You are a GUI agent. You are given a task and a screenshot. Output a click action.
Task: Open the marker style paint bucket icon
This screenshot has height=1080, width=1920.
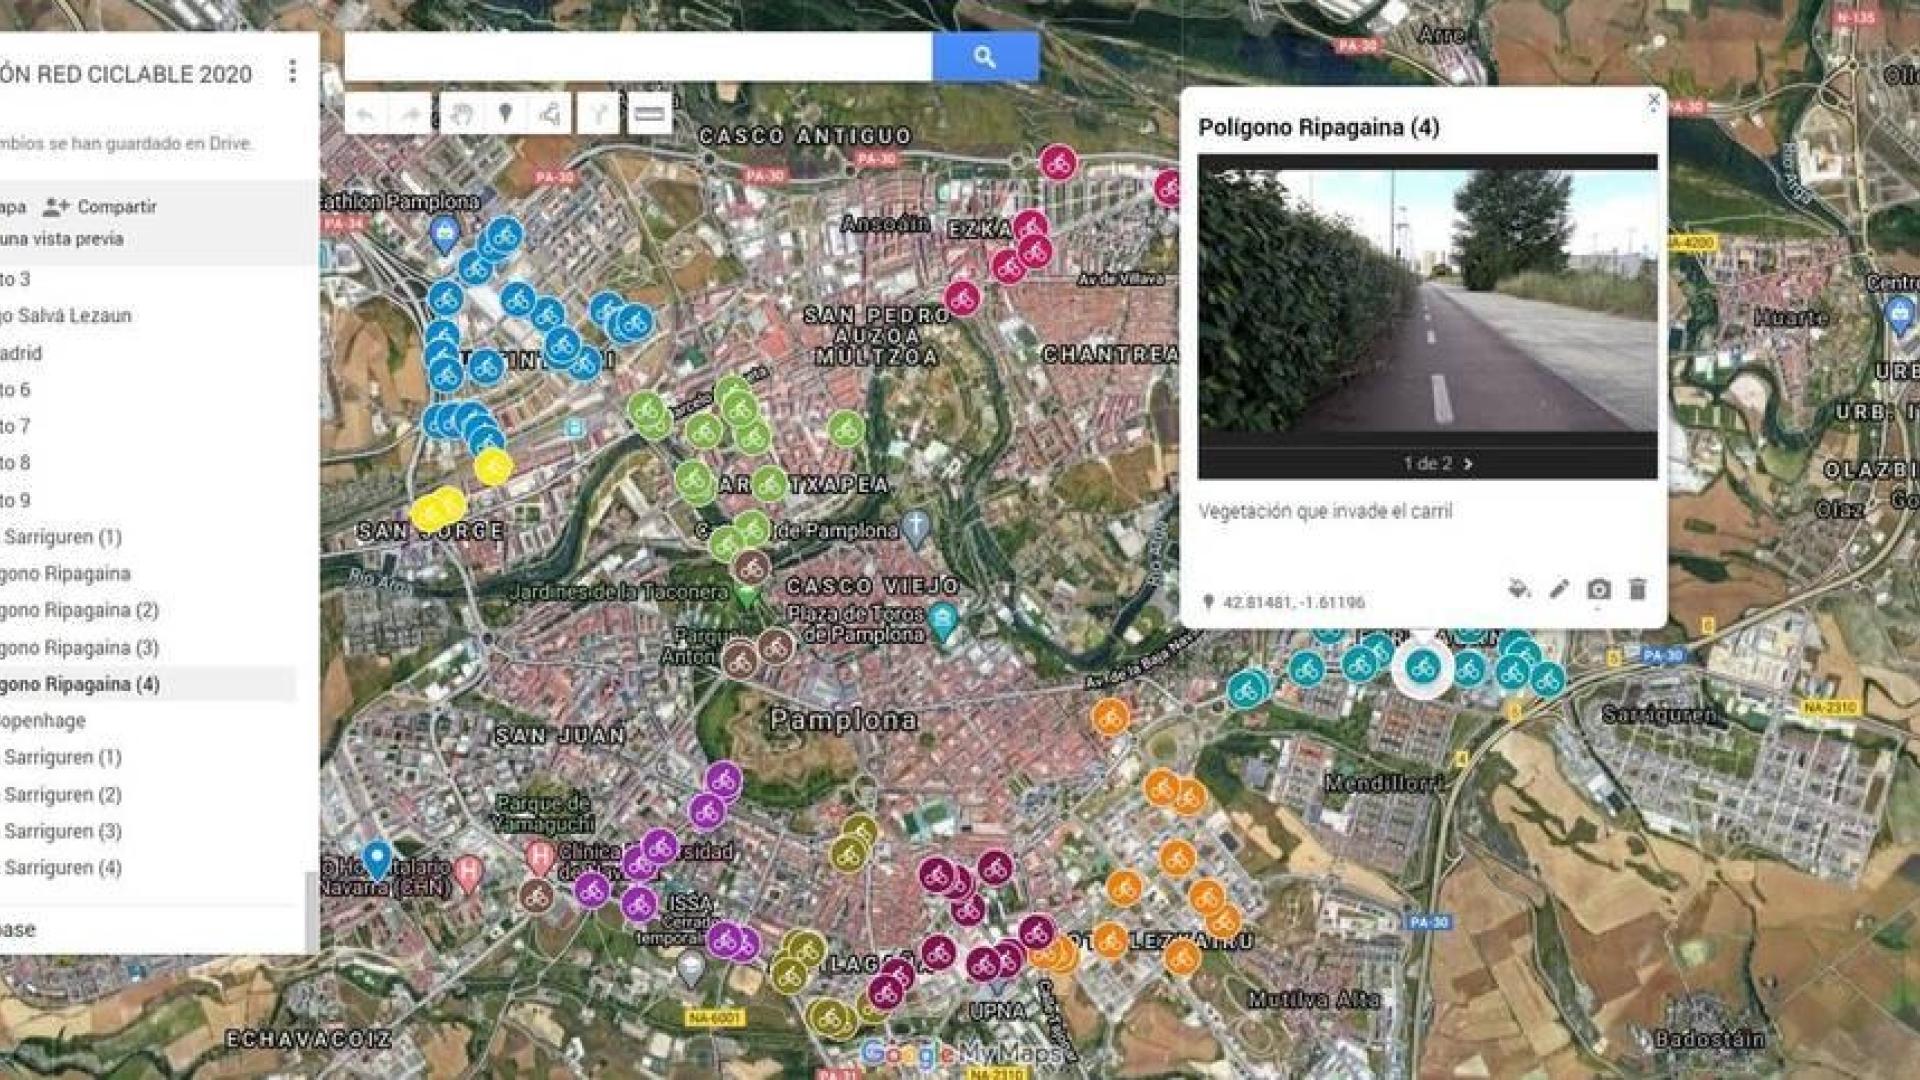(x=1517, y=590)
